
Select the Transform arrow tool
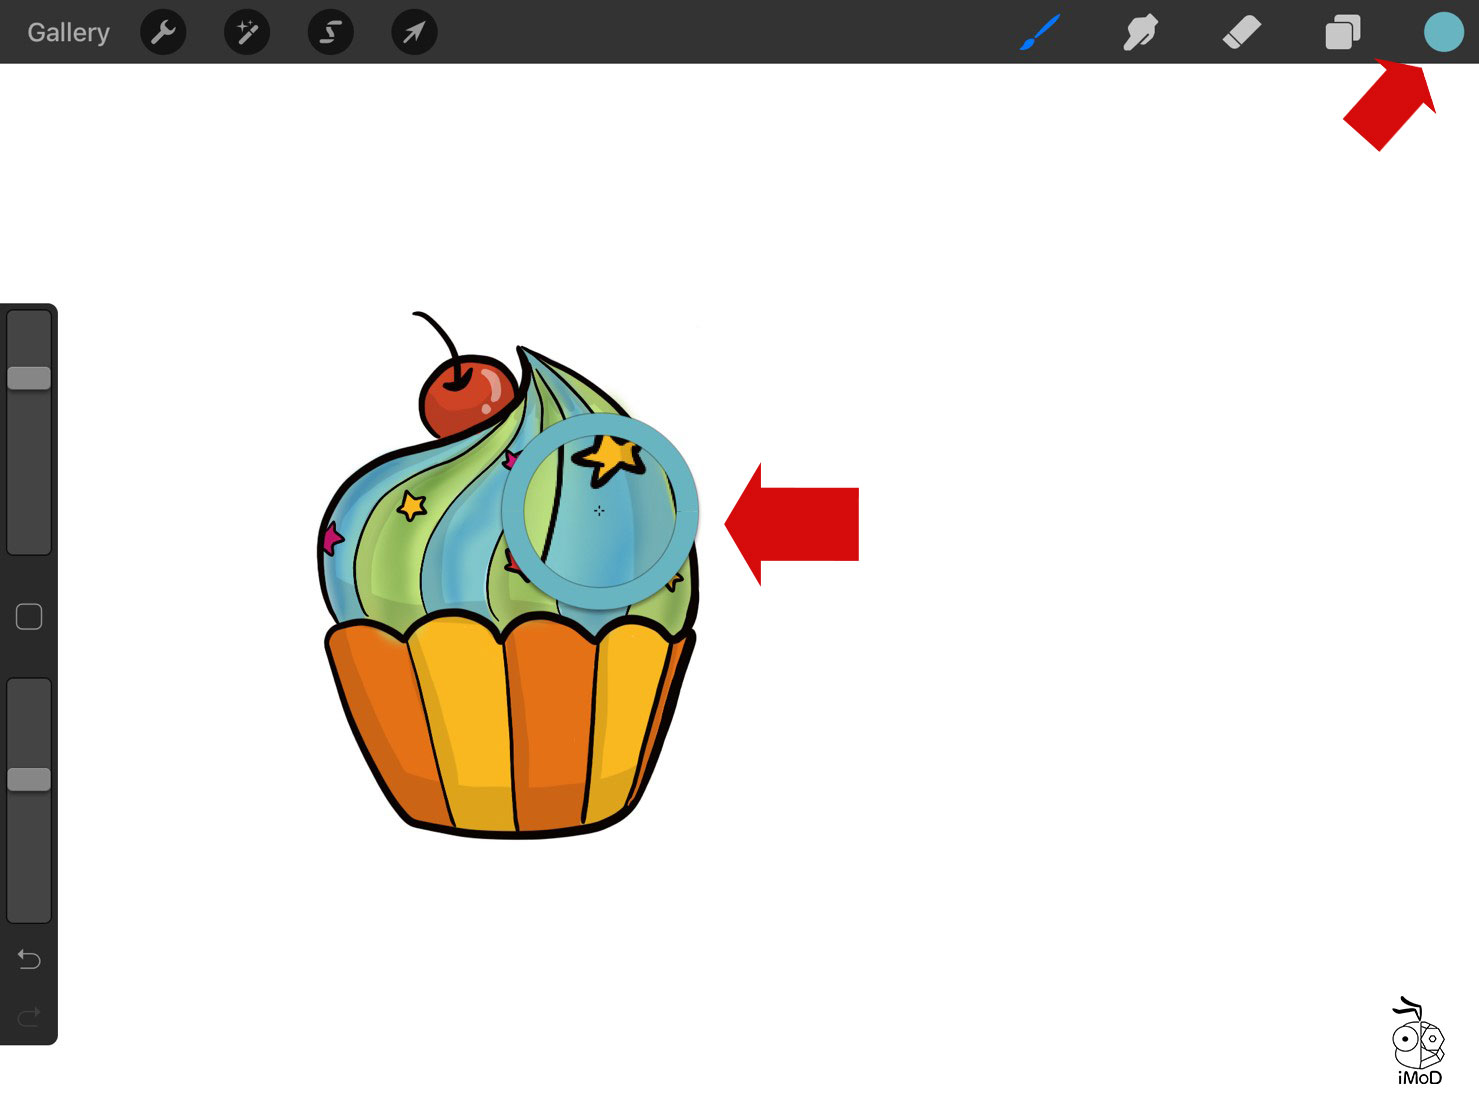[x=414, y=31]
